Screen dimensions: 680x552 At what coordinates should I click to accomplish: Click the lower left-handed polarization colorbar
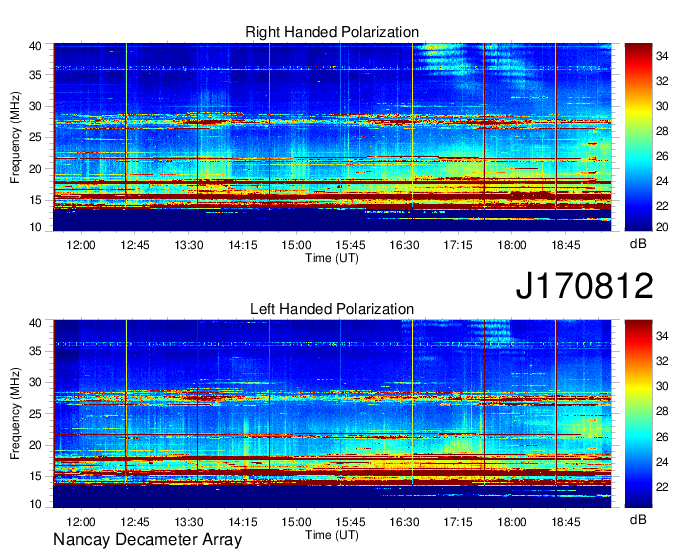pyautogui.click(x=638, y=414)
